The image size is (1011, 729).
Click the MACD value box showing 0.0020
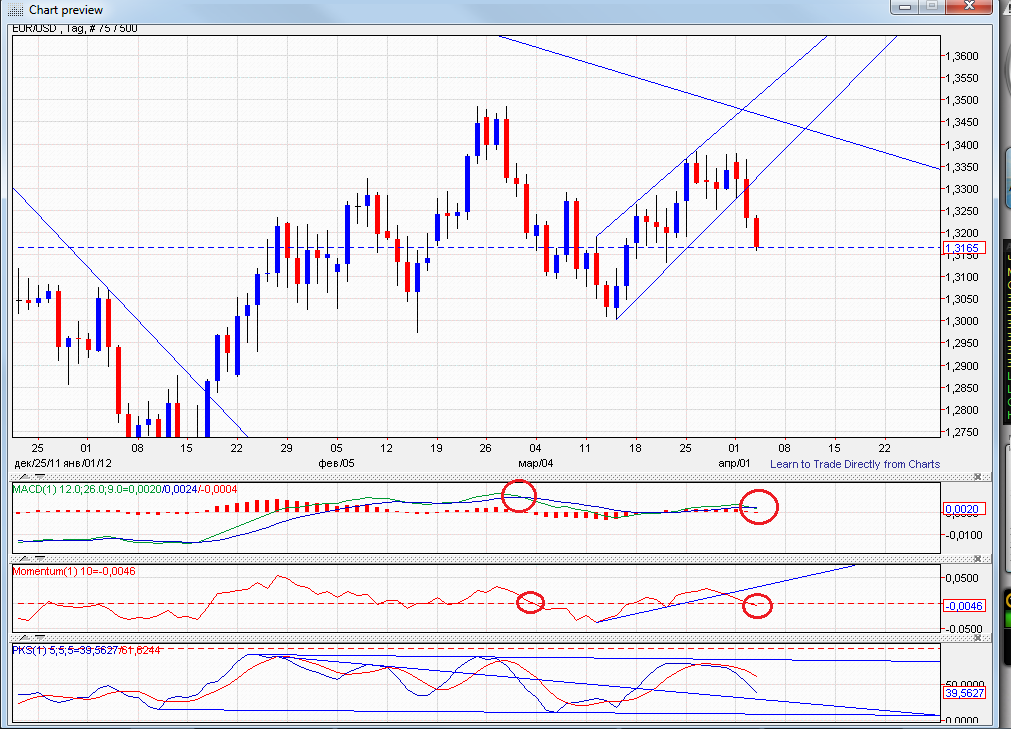pyautogui.click(x=963, y=508)
